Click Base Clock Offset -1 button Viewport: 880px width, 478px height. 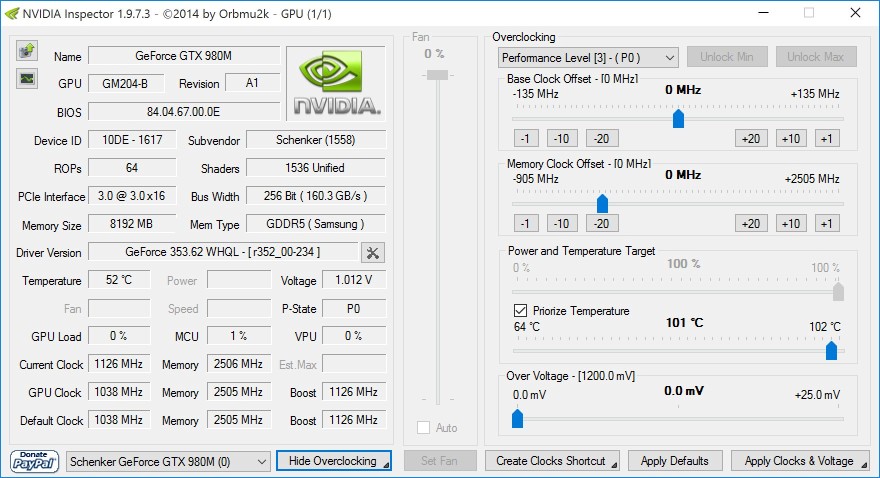pos(526,139)
